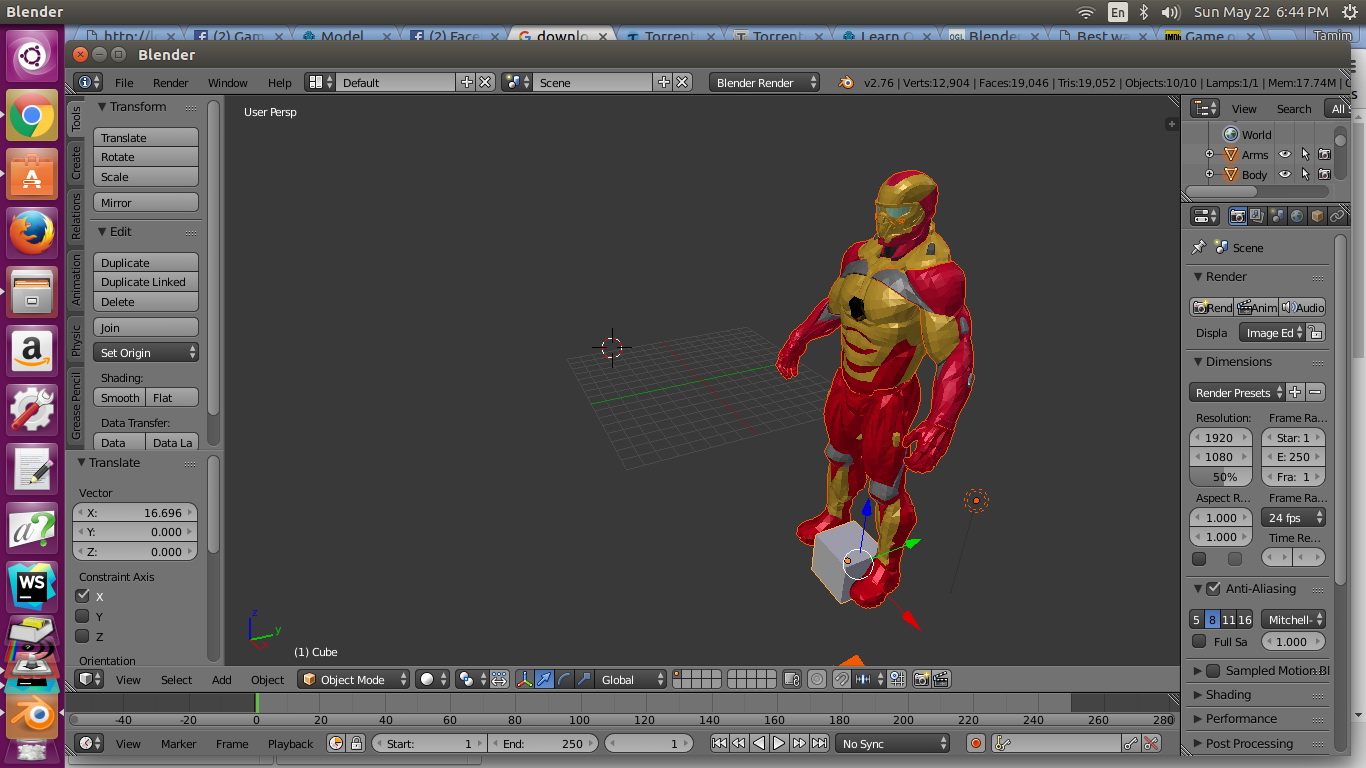Click the browse scene icon
This screenshot has width=1366, height=768.
tap(517, 82)
